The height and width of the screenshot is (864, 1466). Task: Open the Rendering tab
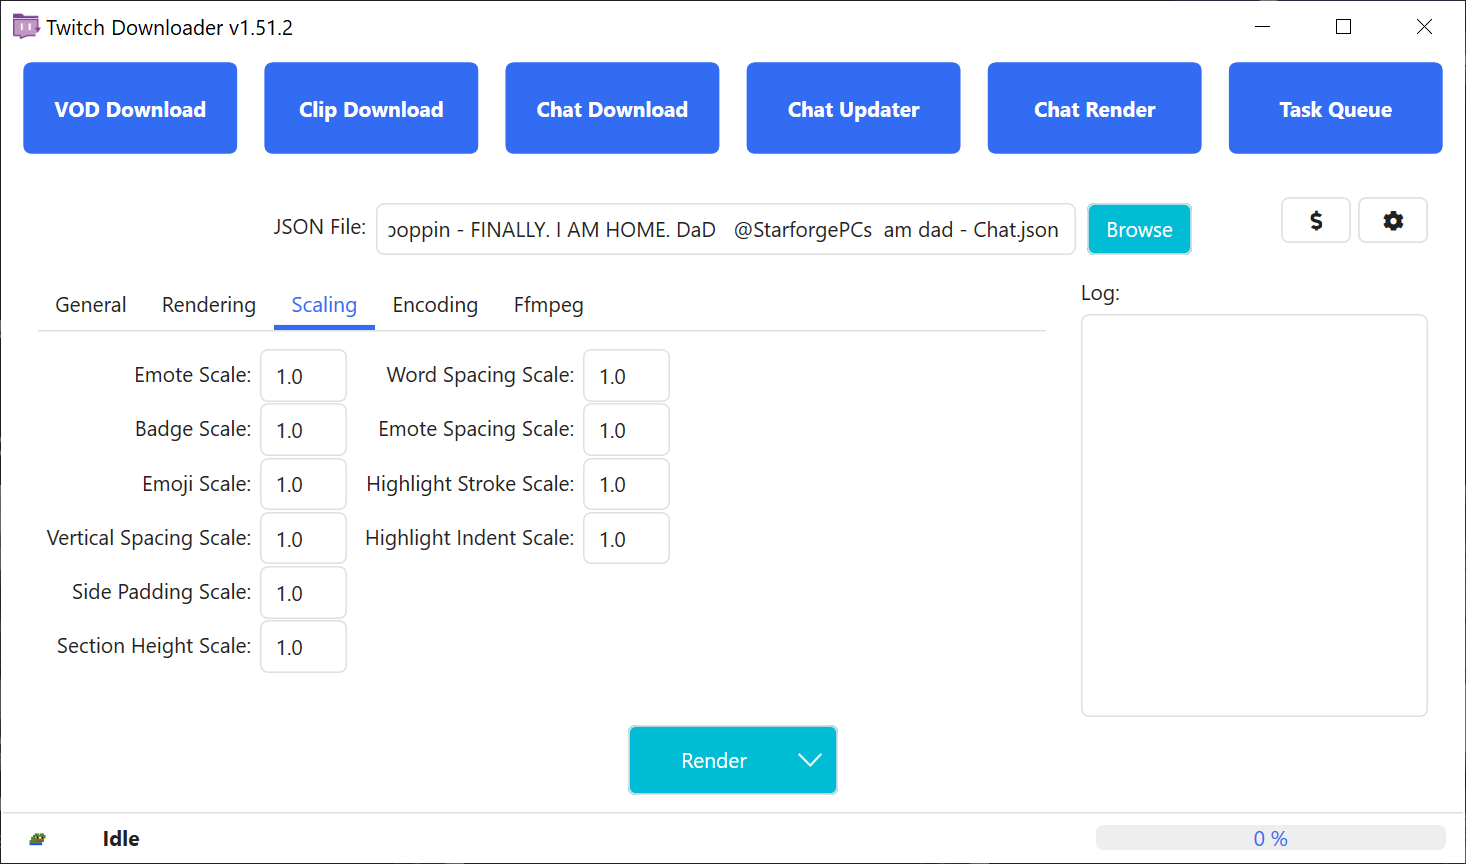coord(209,305)
